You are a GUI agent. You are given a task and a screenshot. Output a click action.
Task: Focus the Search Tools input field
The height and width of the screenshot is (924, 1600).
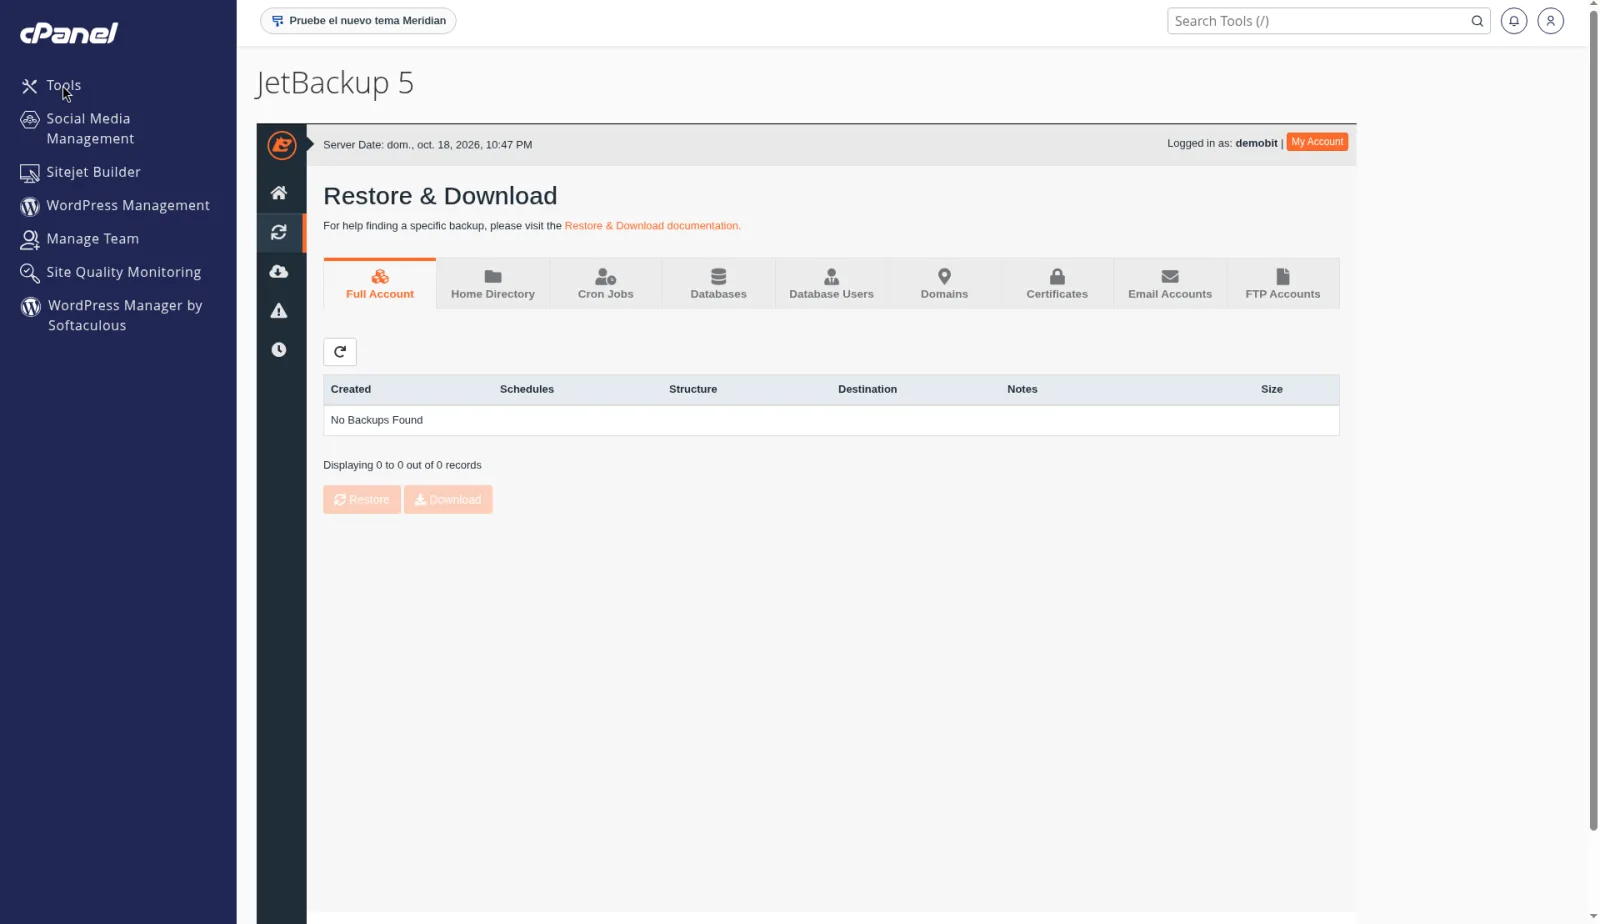[x=1317, y=21]
